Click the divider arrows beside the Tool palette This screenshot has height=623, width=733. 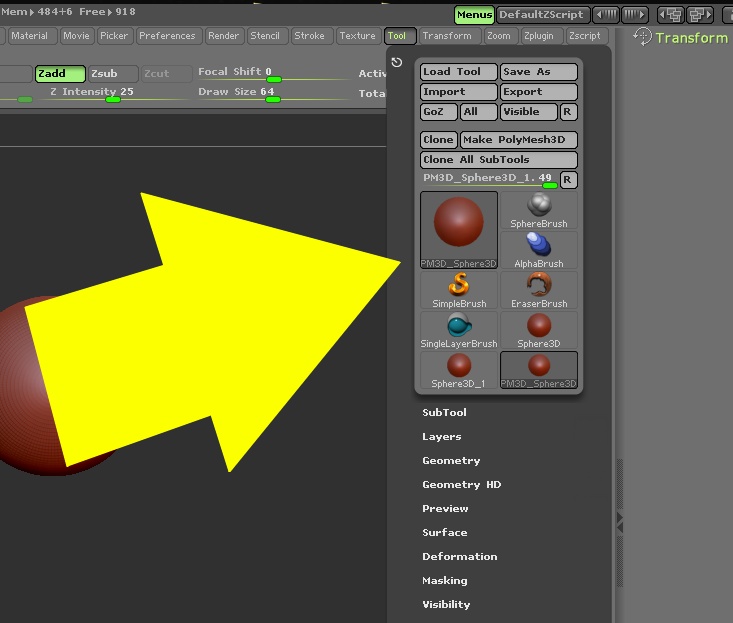pos(620,523)
